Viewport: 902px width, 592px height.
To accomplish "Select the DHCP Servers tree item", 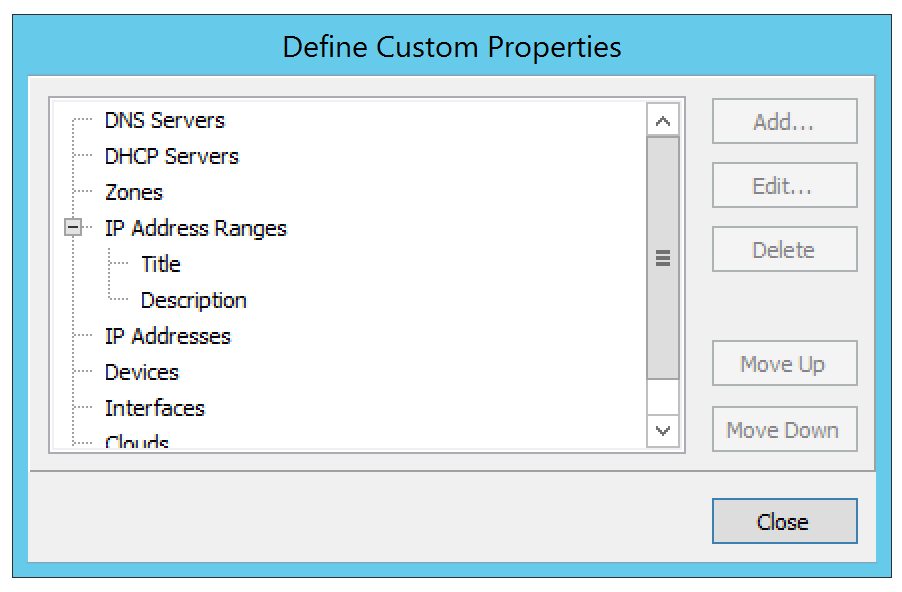I will pos(171,156).
